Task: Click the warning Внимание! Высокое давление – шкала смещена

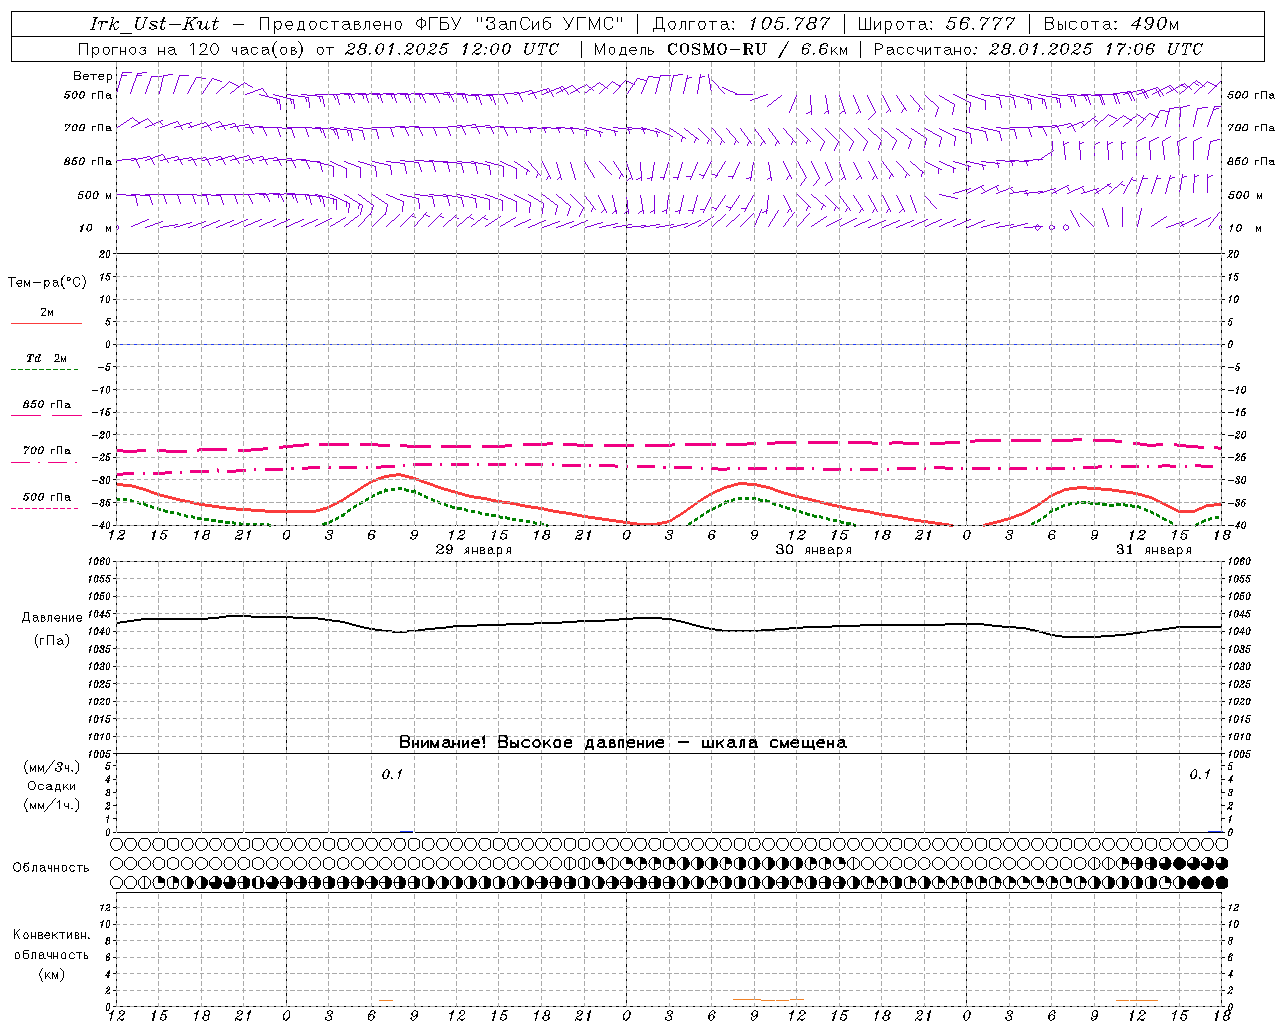Action: [623, 742]
